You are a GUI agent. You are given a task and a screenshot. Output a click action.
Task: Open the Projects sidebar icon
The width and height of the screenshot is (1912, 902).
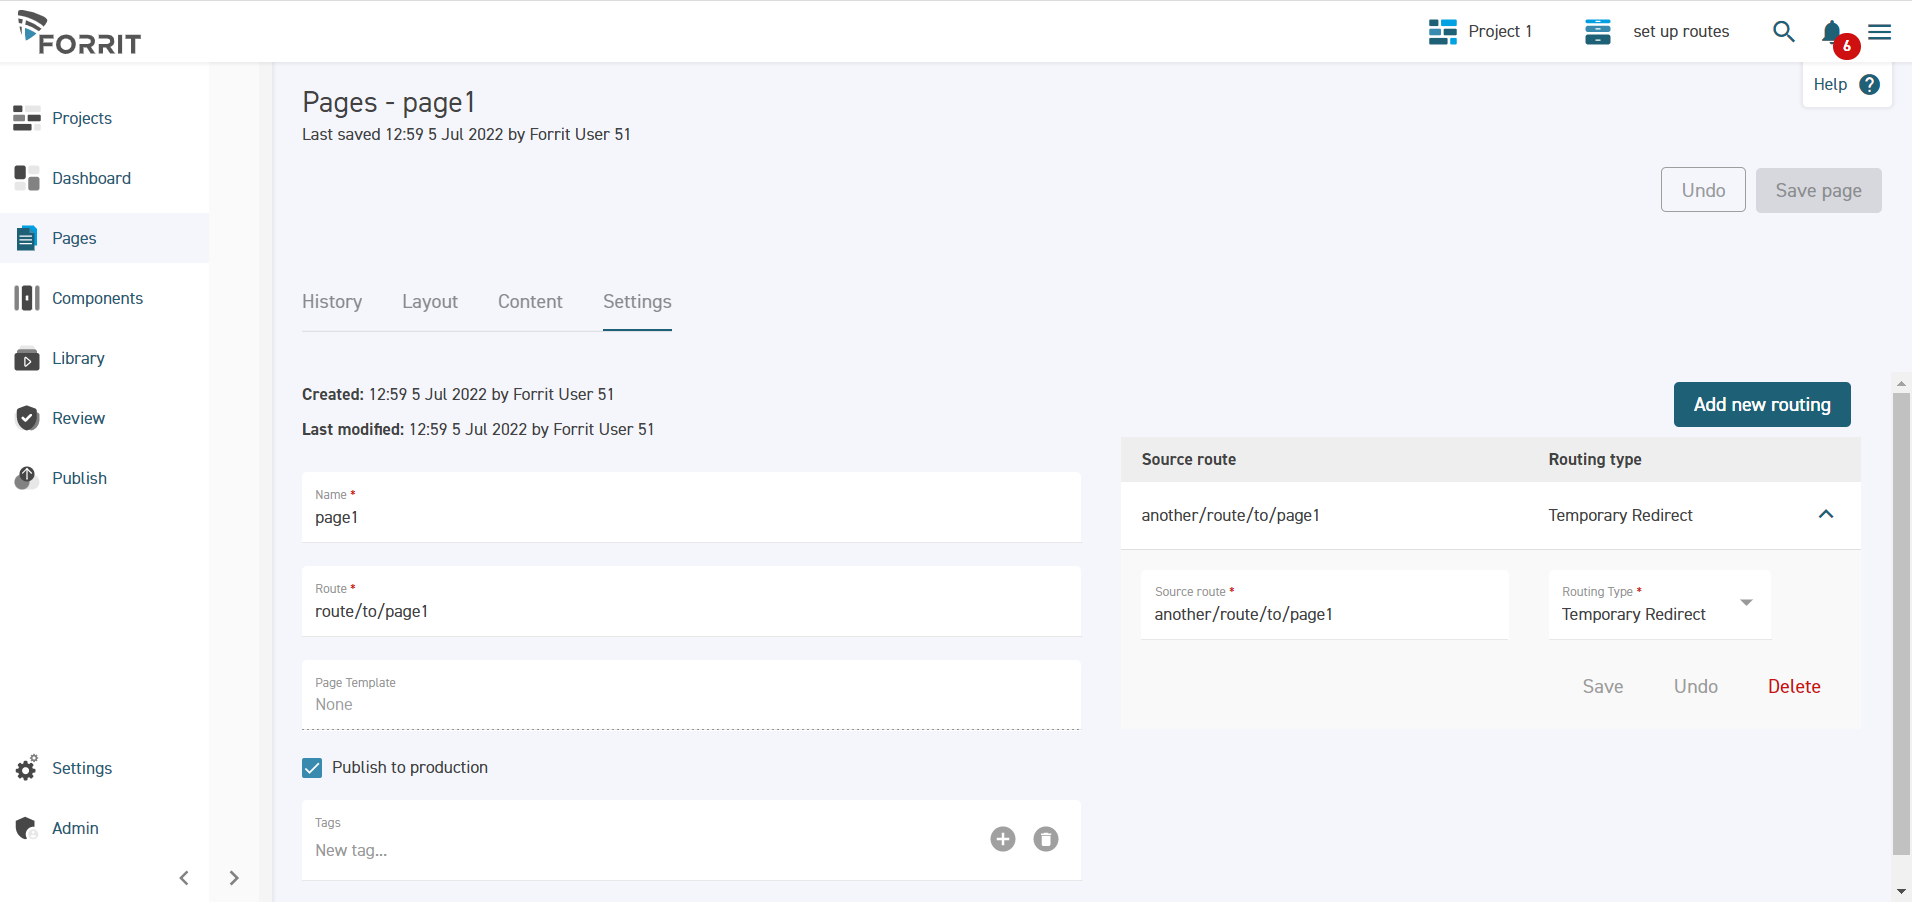pos(27,118)
